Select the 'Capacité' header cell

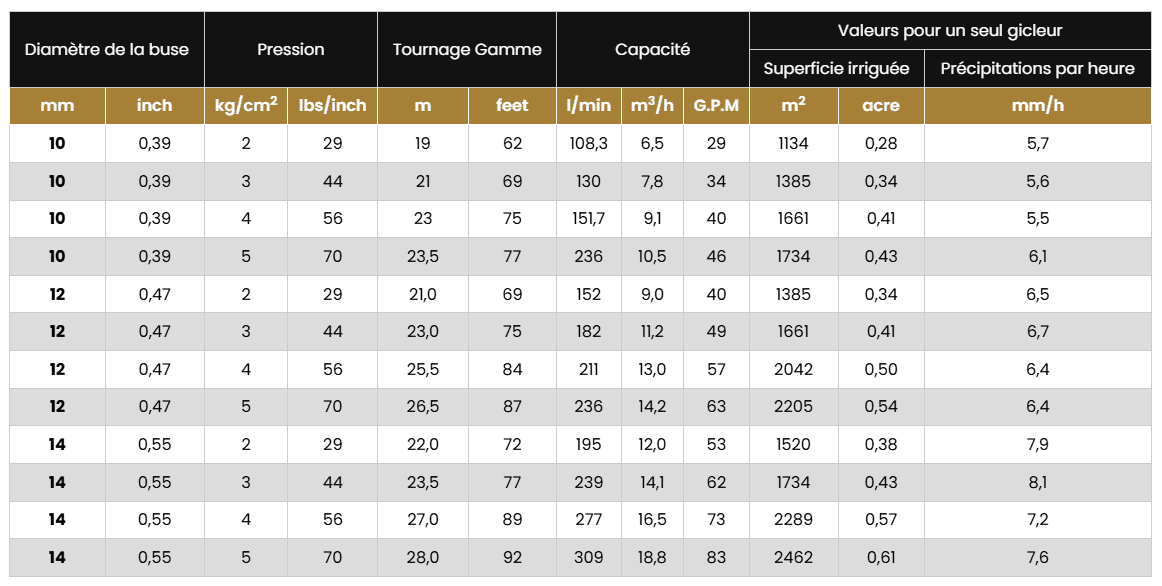(x=652, y=49)
